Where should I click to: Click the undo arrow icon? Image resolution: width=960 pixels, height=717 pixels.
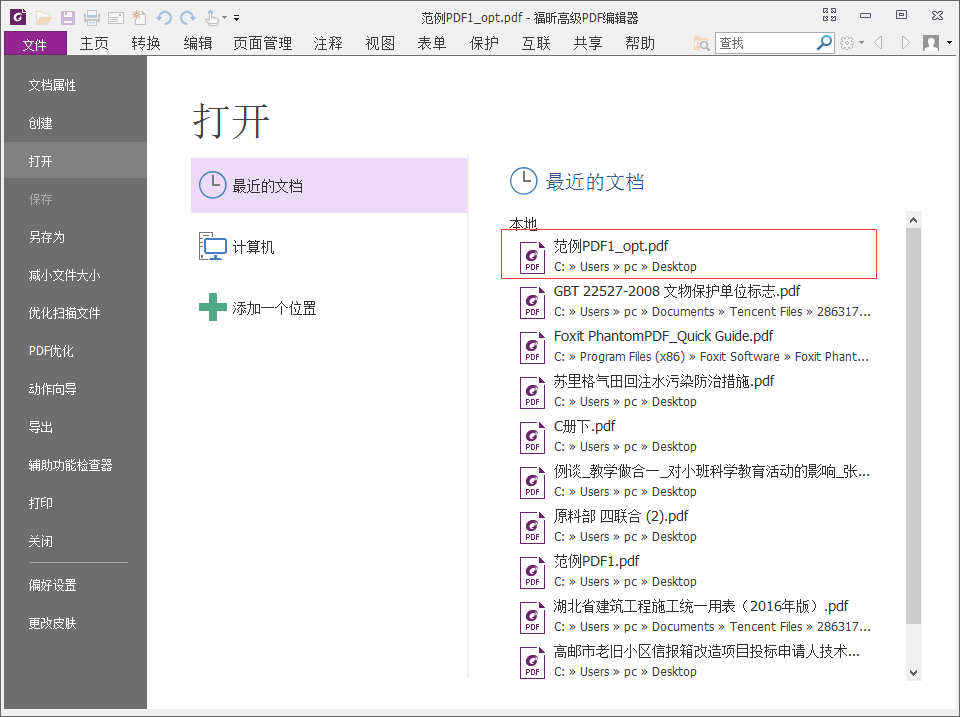(163, 18)
